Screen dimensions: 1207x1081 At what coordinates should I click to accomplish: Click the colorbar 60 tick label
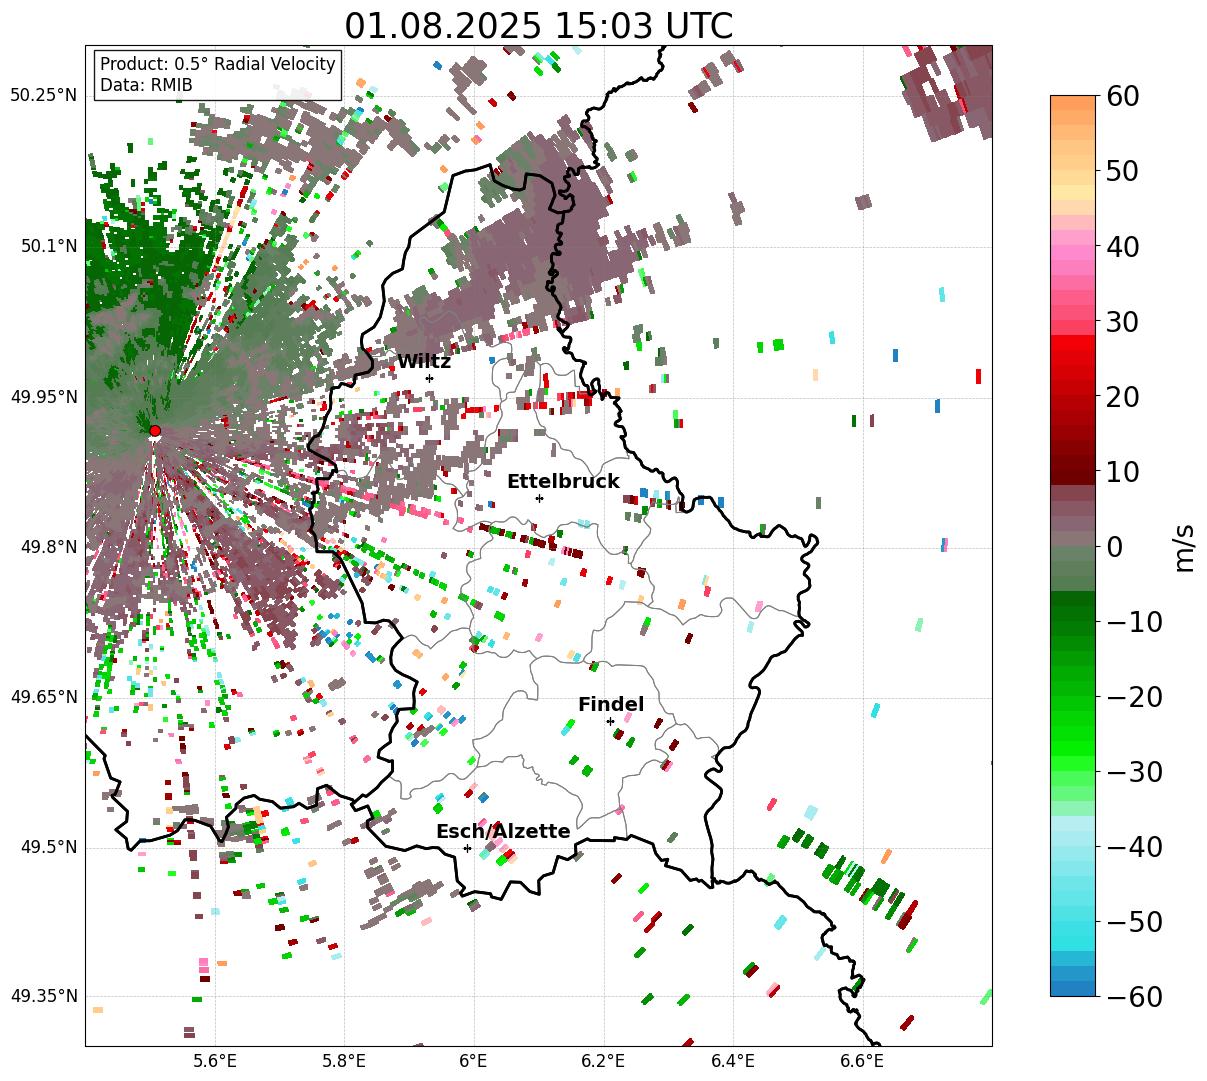1122,96
